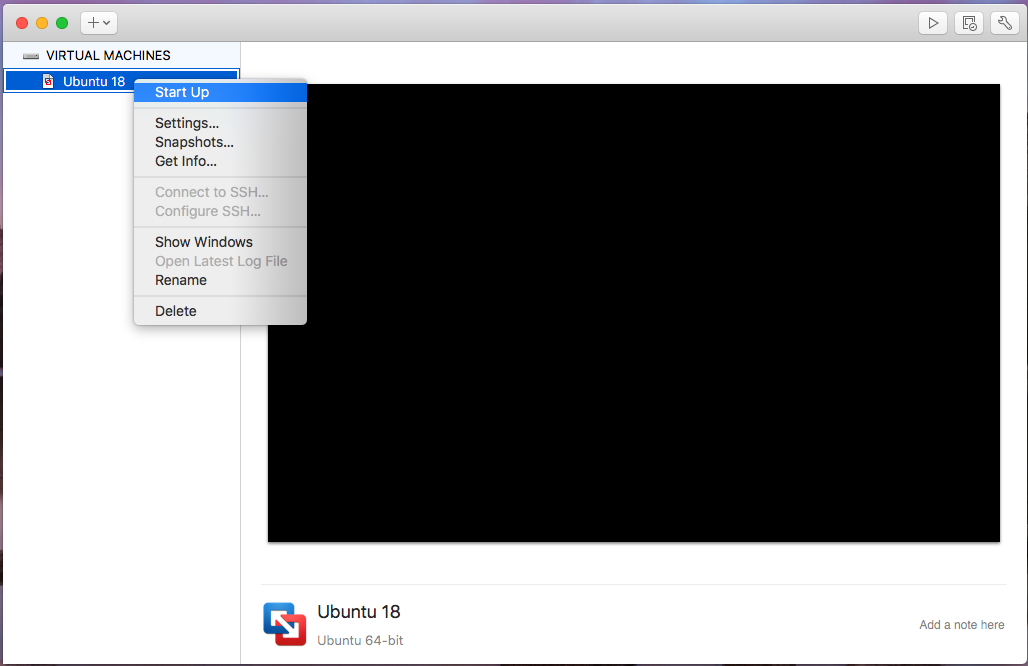This screenshot has height=666, width=1028.
Task: Maximize the window with green button
Action: pos(62,23)
